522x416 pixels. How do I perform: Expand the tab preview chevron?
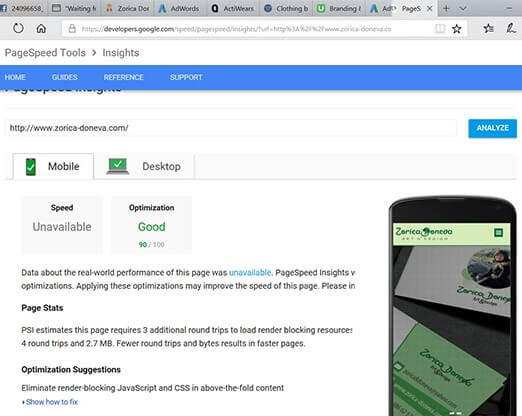(463, 9)
